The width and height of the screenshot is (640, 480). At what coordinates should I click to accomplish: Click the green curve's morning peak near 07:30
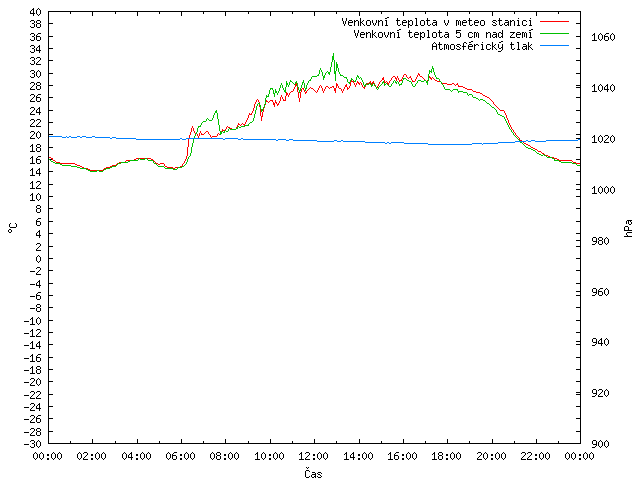click(216, 111)
